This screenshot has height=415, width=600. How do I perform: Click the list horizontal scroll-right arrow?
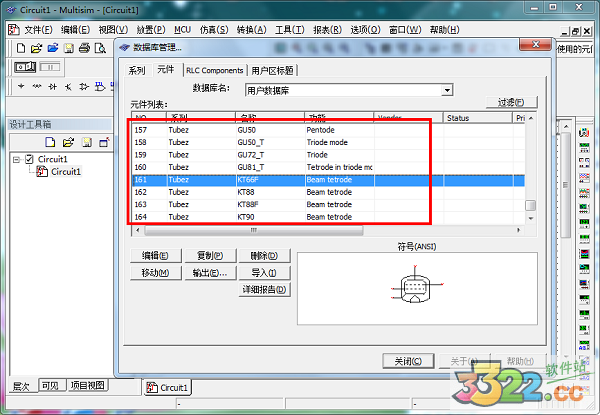[518, 230]
